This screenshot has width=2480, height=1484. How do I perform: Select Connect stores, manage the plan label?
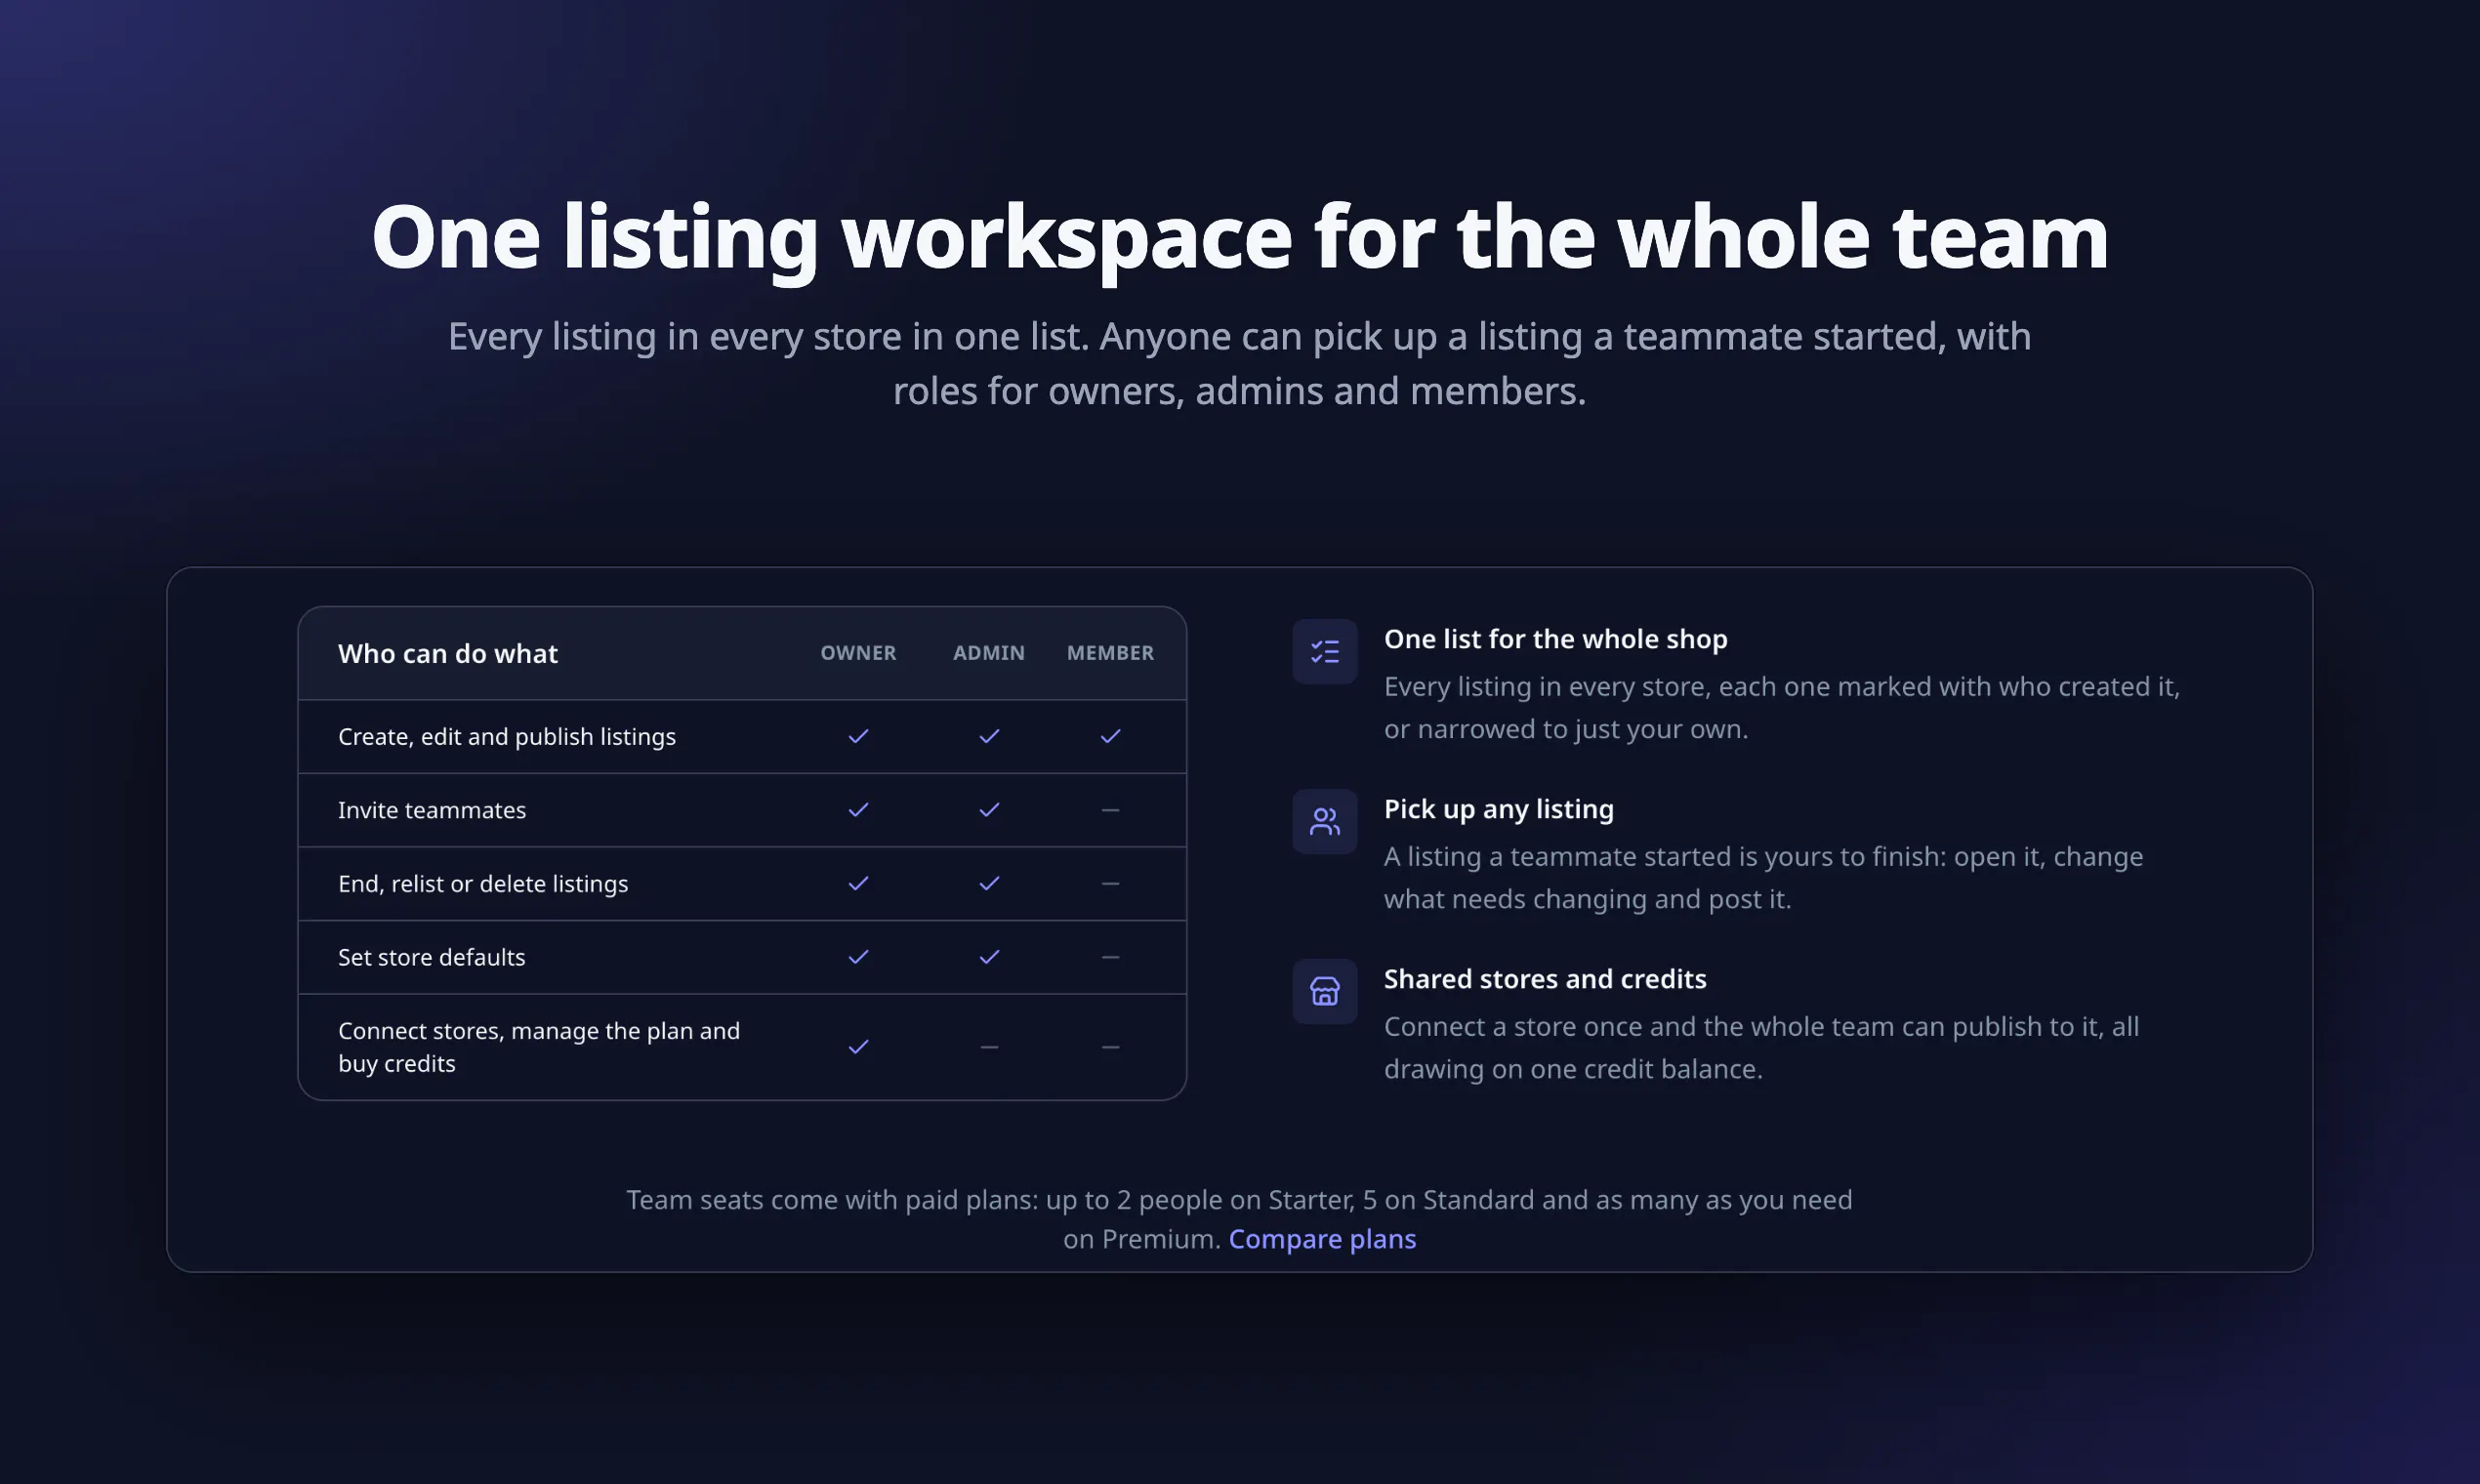coord(539,1047)
